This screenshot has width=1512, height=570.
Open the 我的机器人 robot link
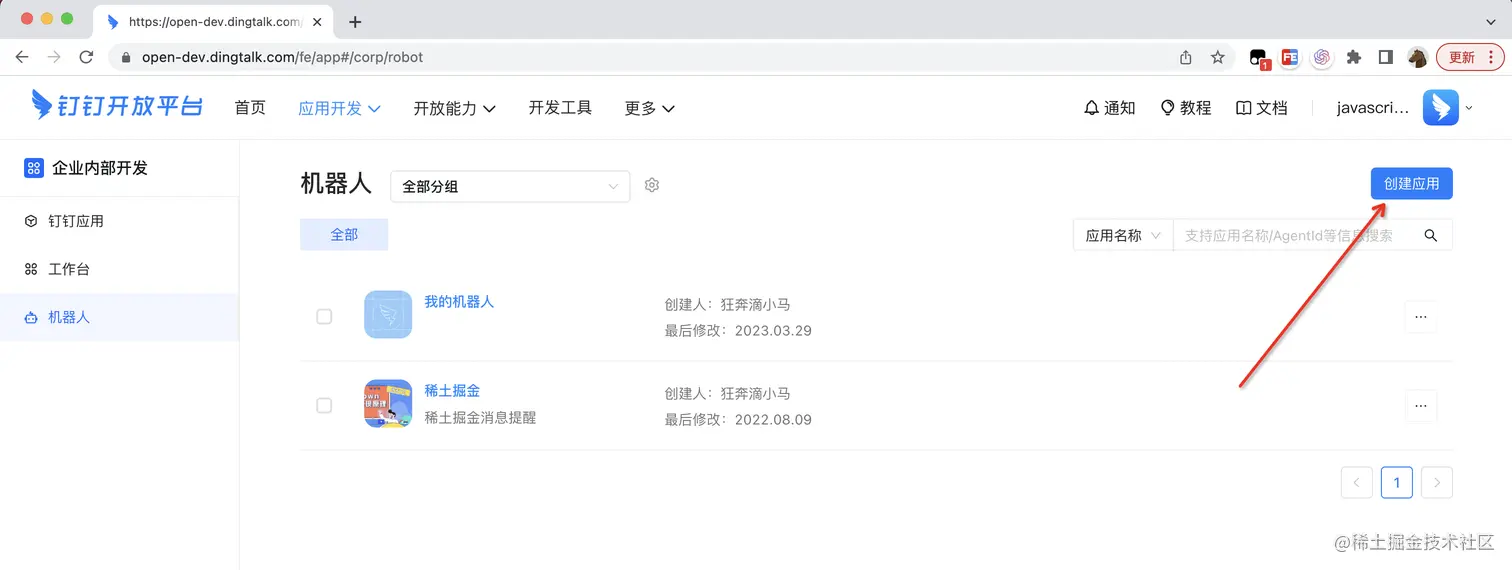click(459, 301)
